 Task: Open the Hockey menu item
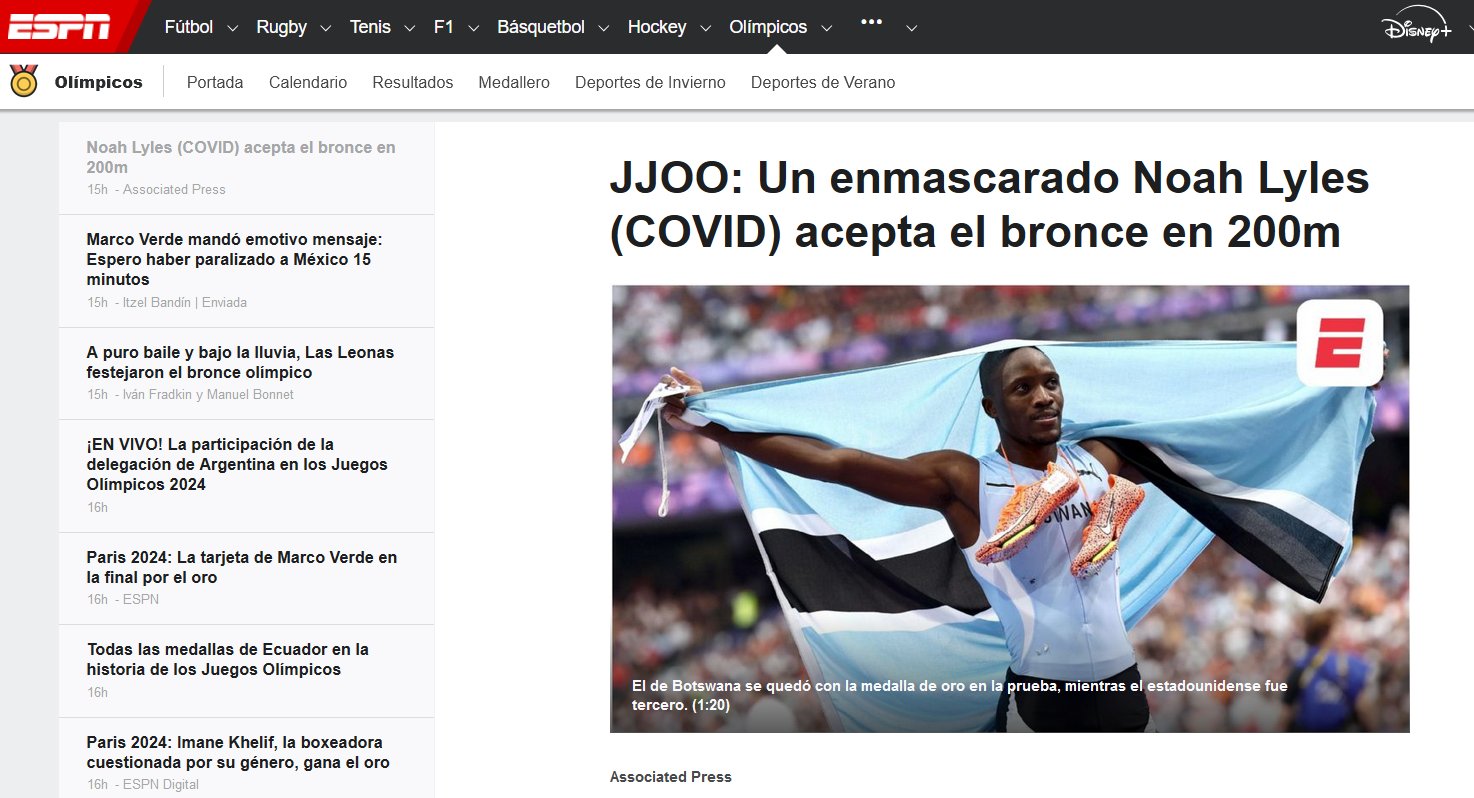(x=656, y=27)
